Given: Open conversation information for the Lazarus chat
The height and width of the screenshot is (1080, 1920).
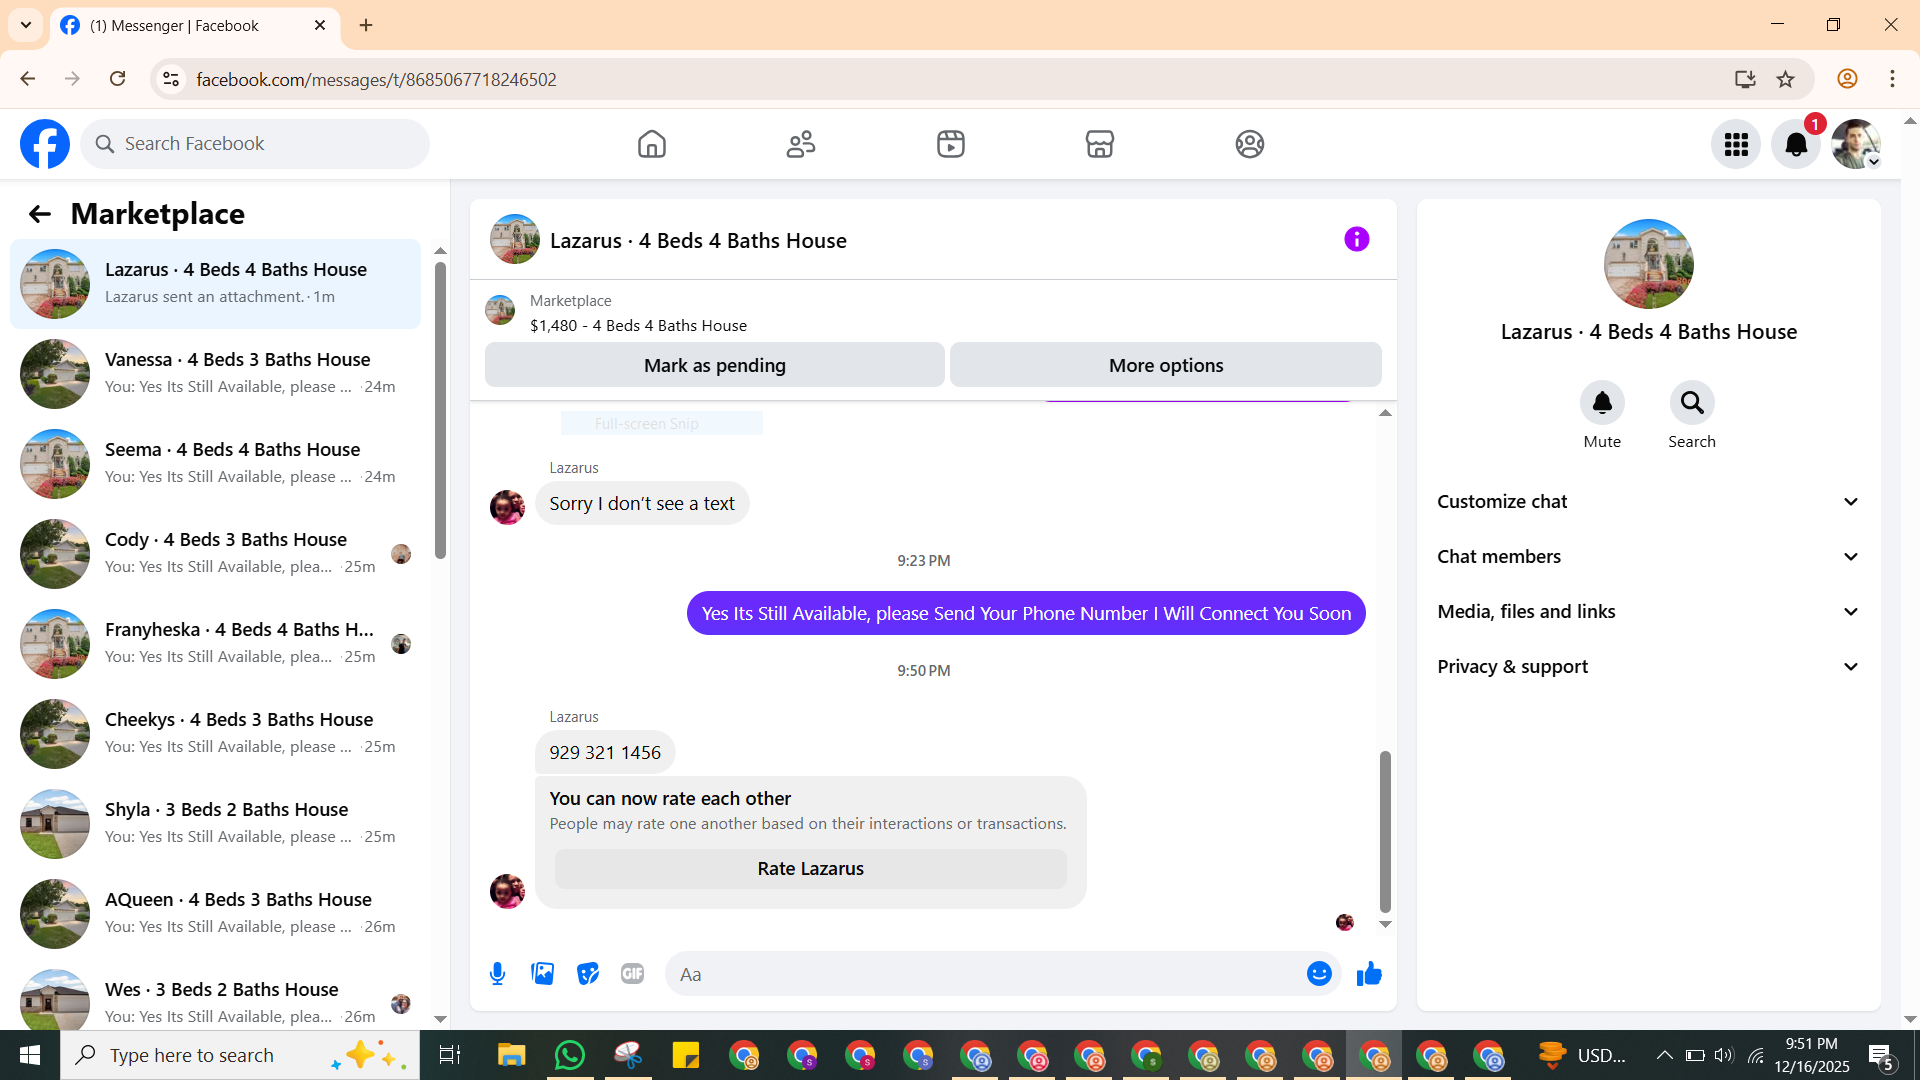Looking at the screenshot, I should point(1356,239).
